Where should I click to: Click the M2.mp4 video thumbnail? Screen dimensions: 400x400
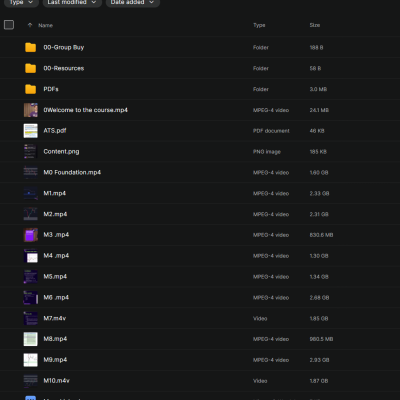coord(30,214)
